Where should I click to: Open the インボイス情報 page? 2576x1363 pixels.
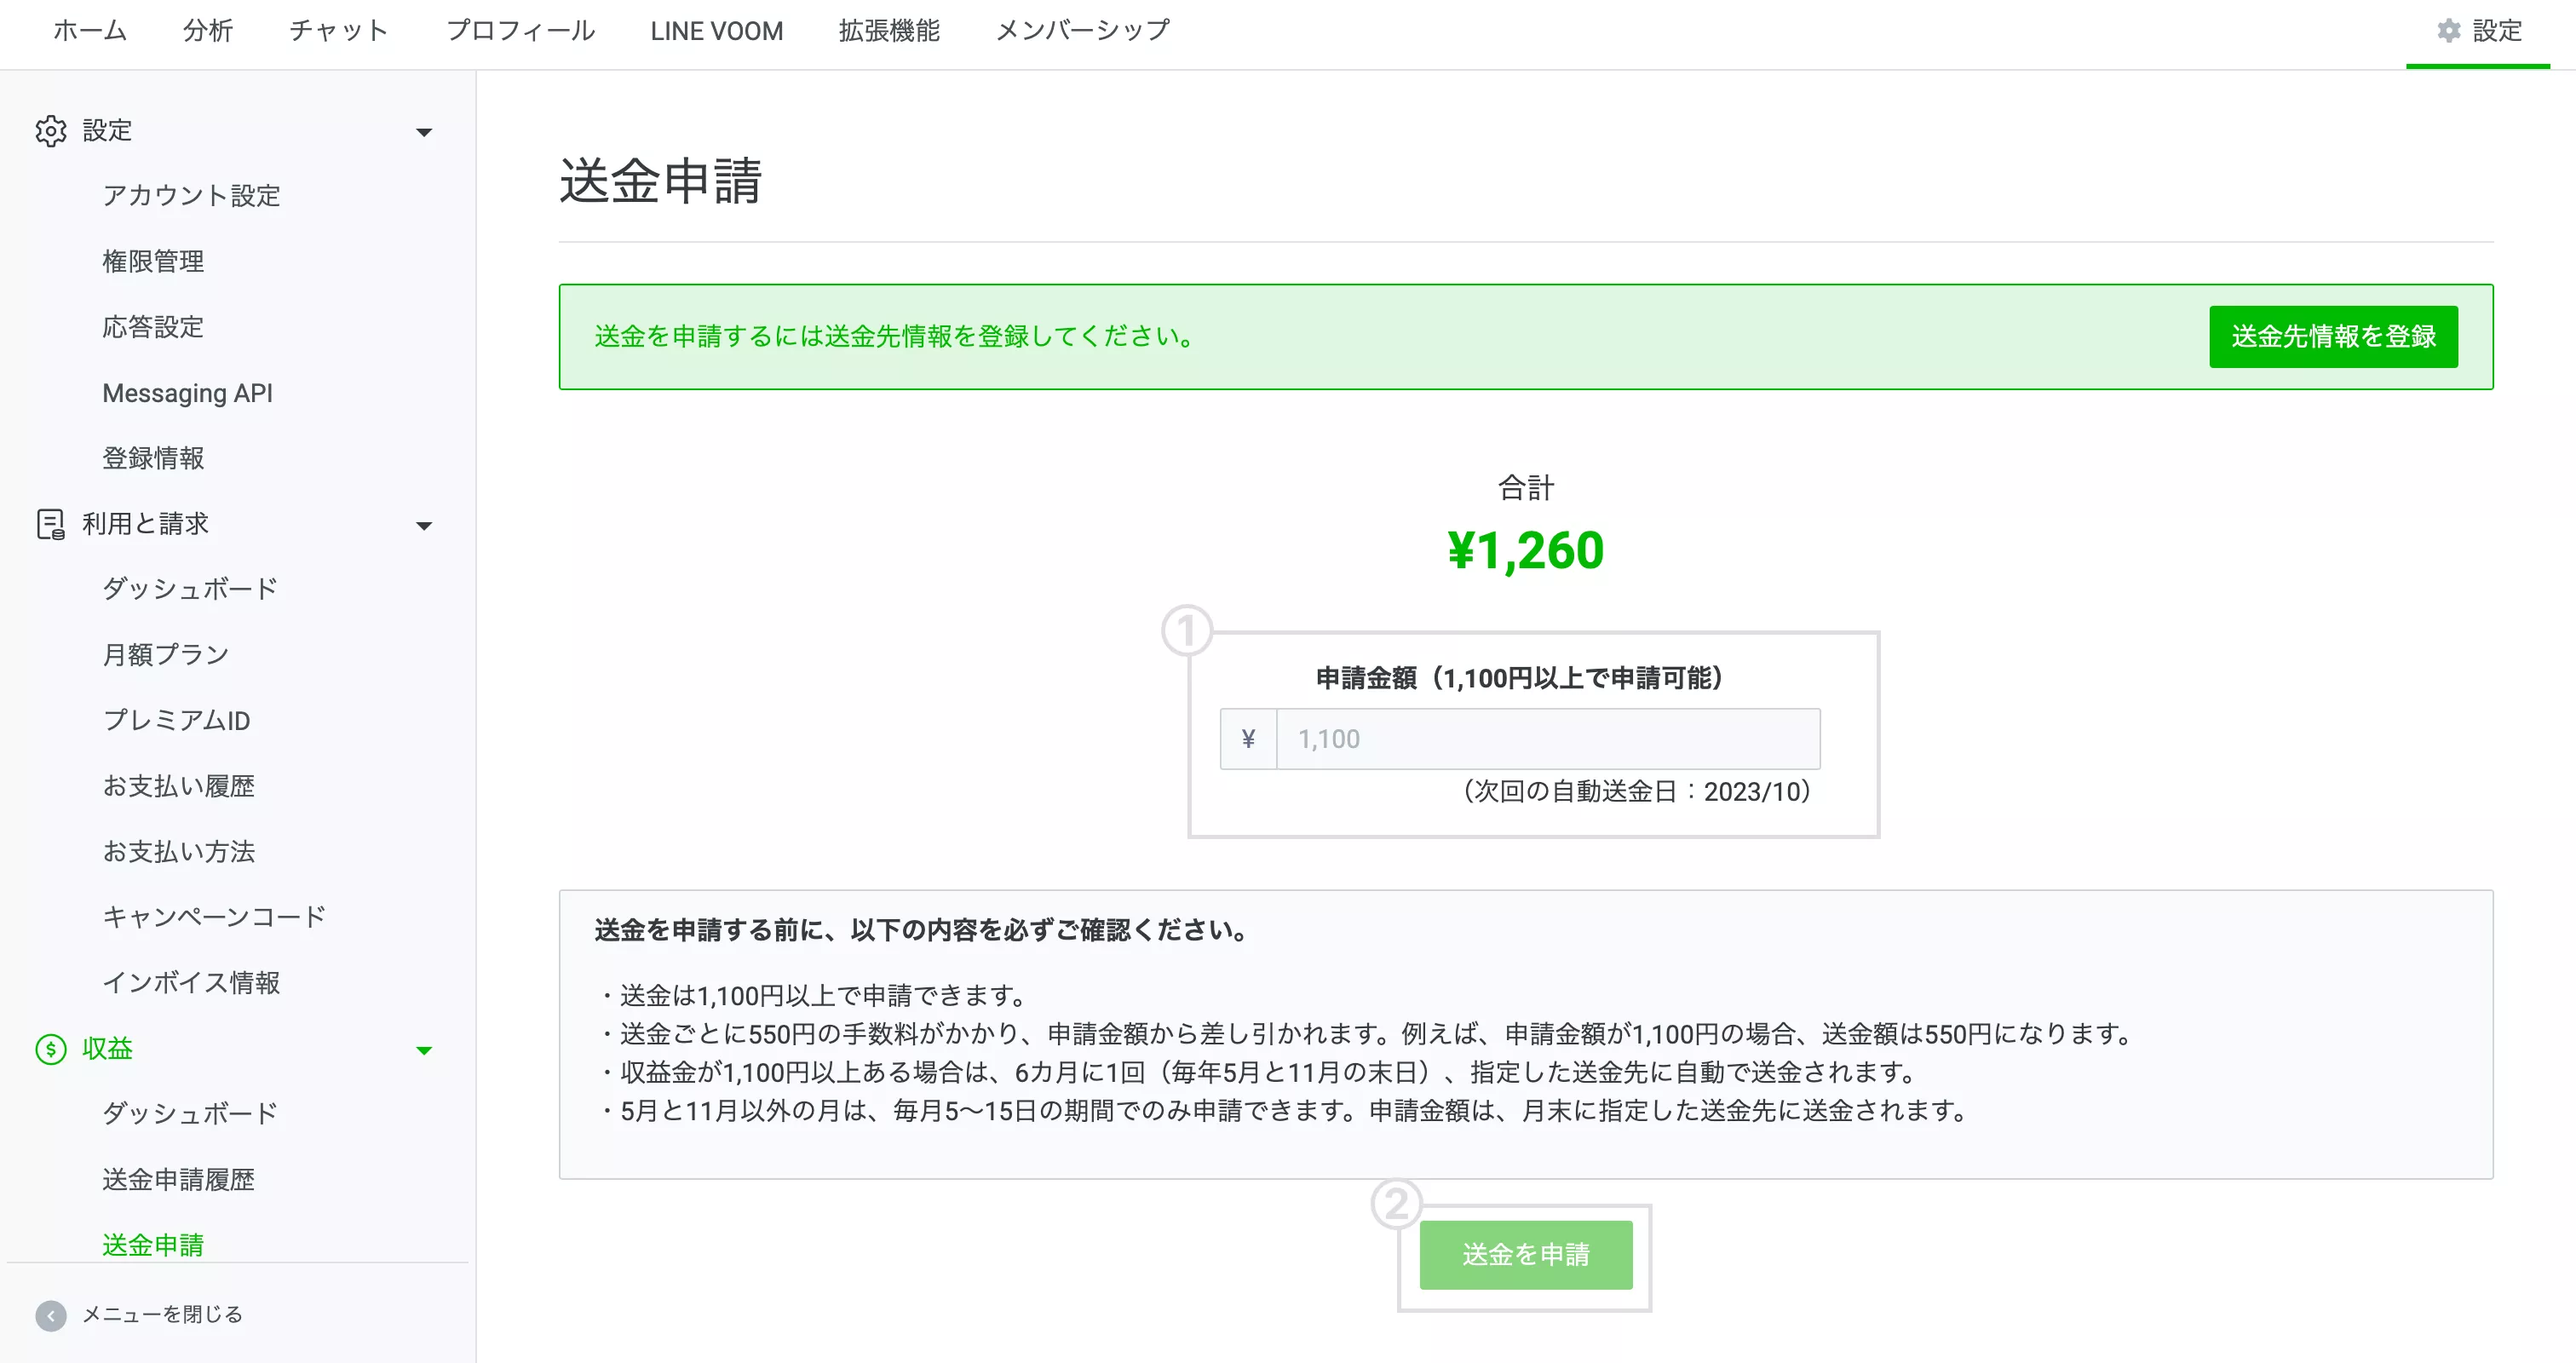(191, 983)
